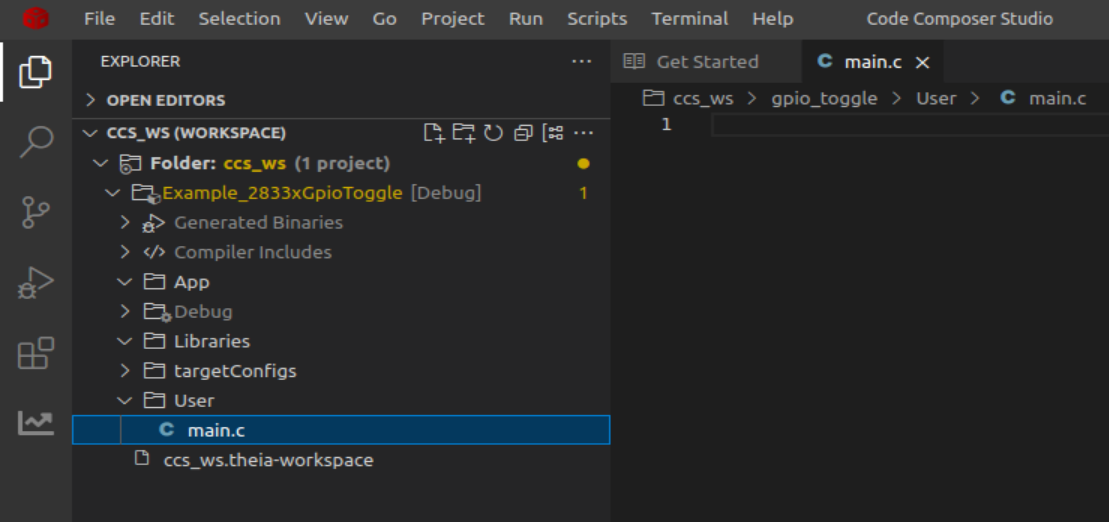Click the Code Composer Studio cube logo
Viewport: 1109px width, 522px height.
(x=35, y=18)
